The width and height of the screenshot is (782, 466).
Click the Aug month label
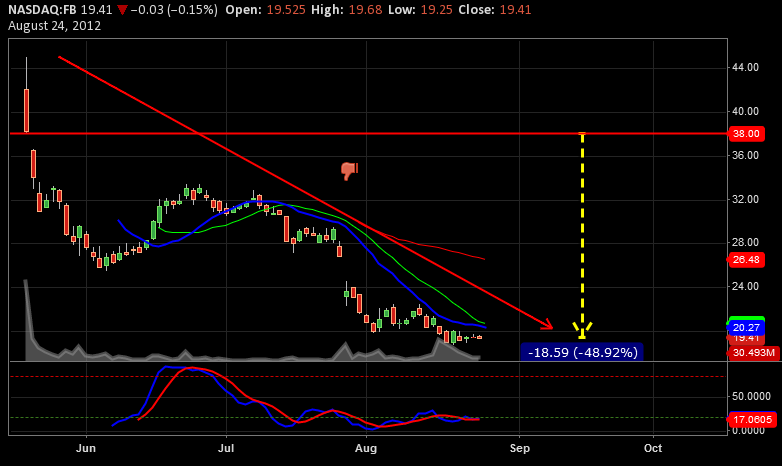(x=366, y=448)
